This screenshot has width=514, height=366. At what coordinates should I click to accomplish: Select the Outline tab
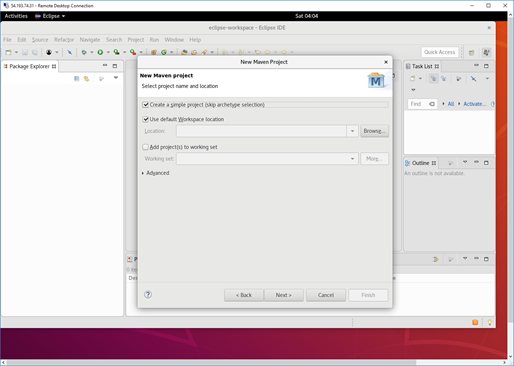coord(421,163)
